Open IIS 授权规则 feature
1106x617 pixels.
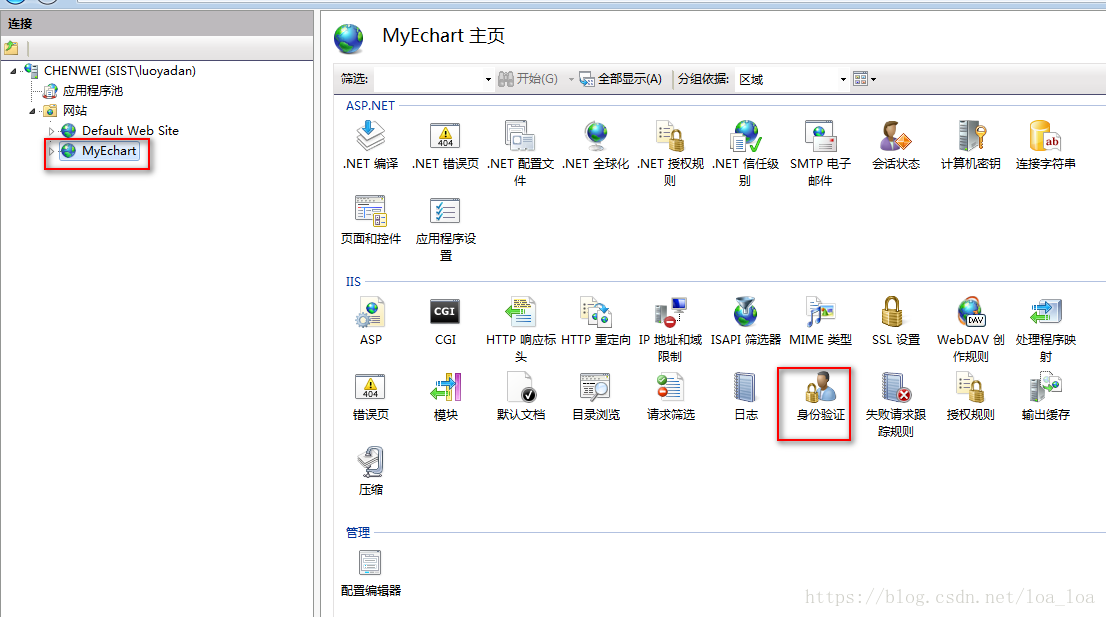(971, 397)
